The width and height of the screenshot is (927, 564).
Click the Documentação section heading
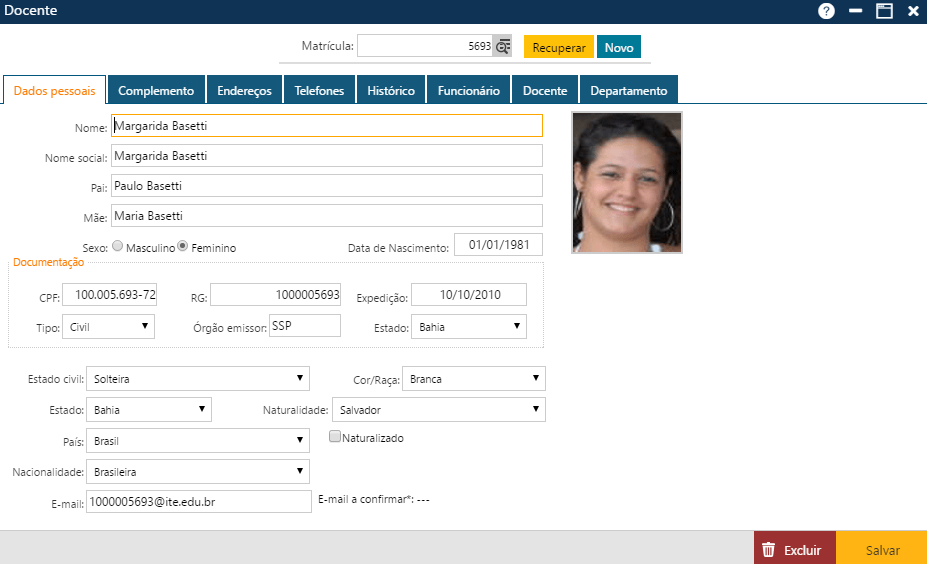click(48, 262)
